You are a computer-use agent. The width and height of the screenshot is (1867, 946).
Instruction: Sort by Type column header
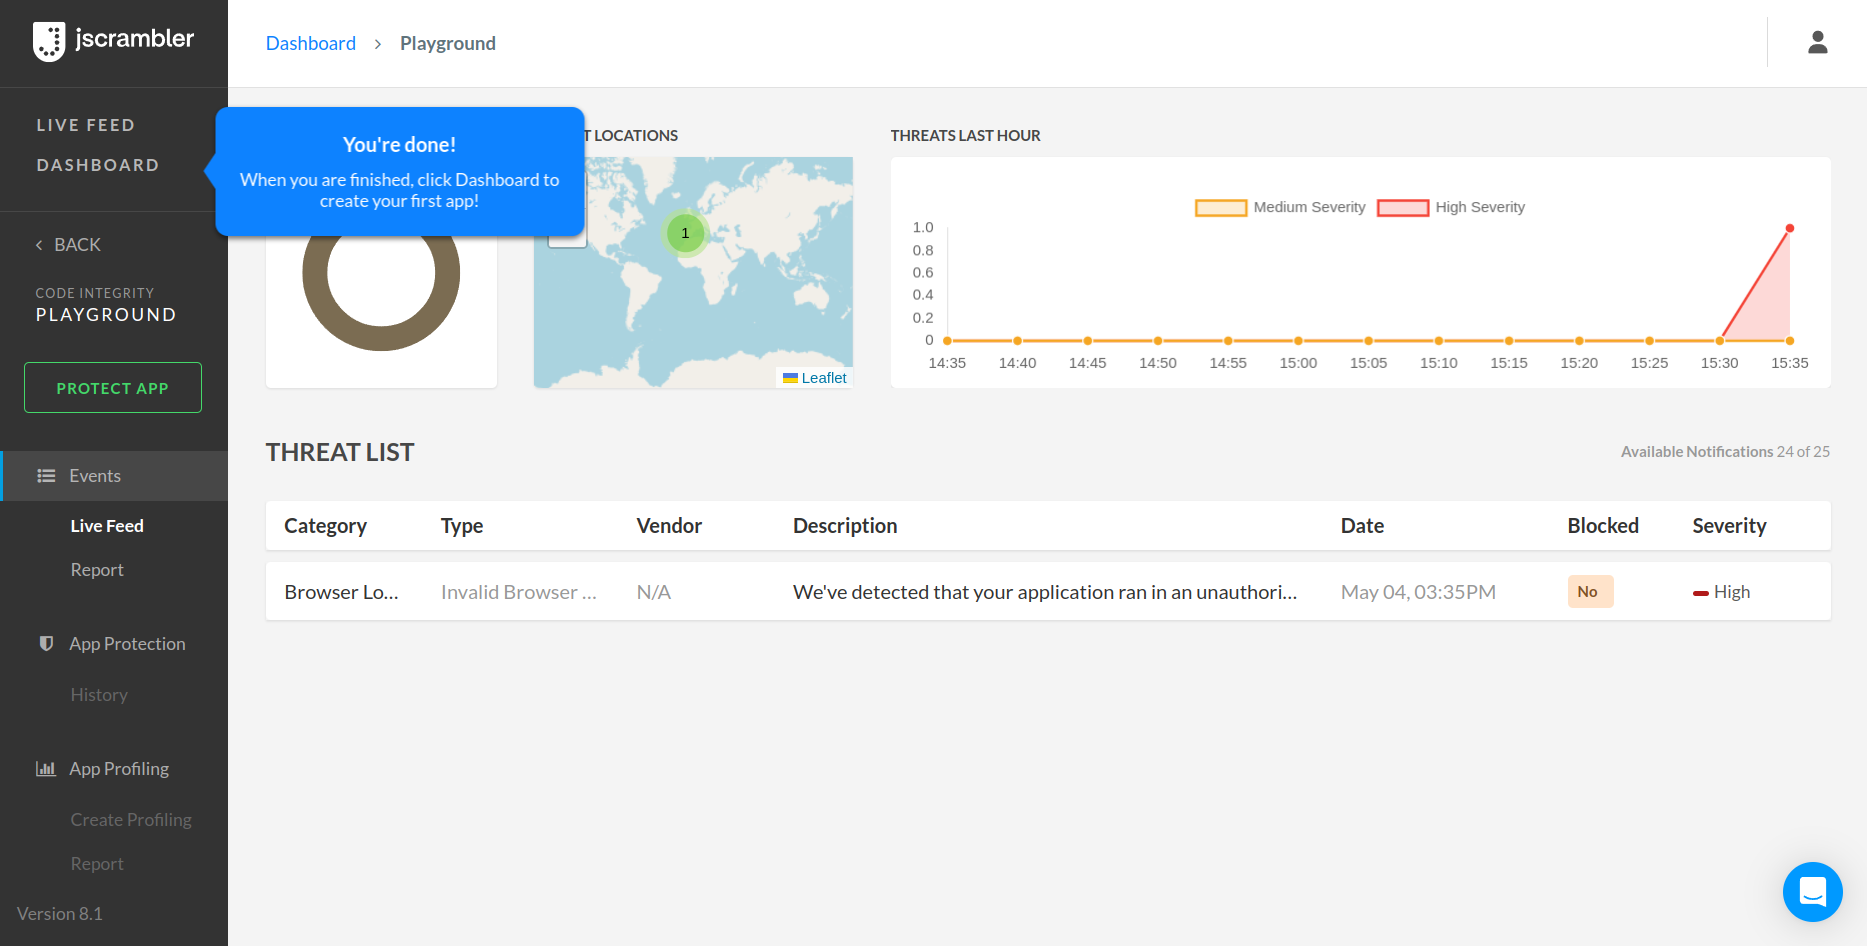(462, 526)
